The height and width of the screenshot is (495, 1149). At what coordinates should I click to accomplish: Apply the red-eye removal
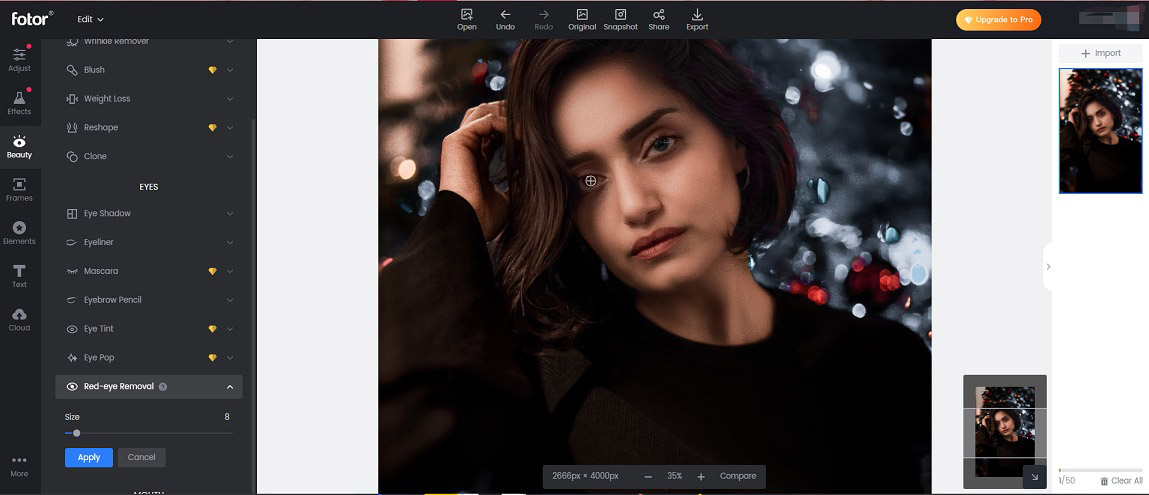click(89, 457)
